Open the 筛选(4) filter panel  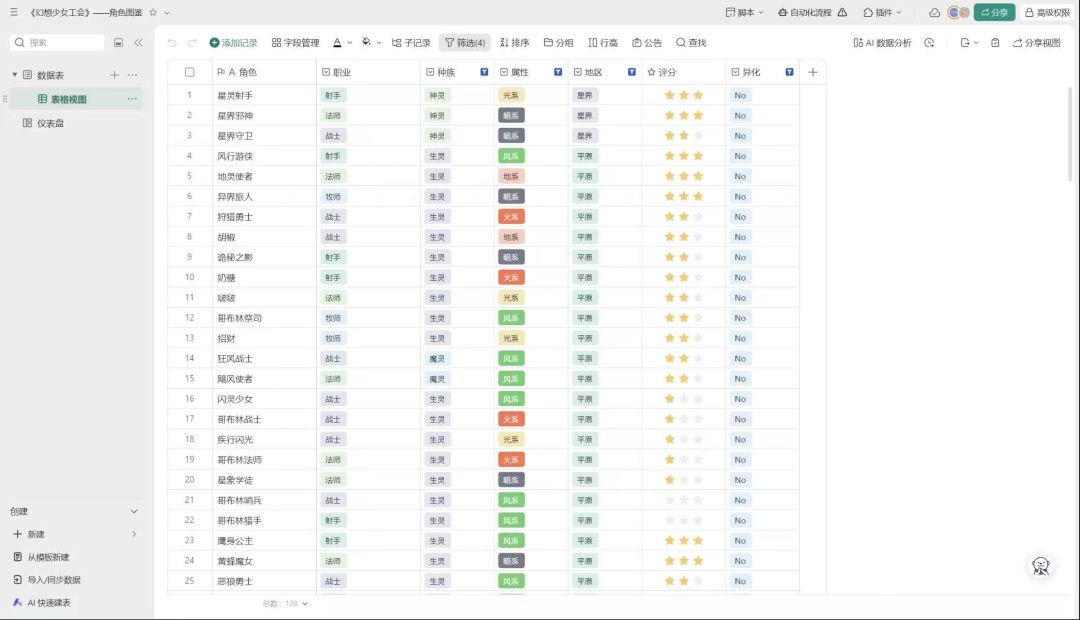click(465, 43)
